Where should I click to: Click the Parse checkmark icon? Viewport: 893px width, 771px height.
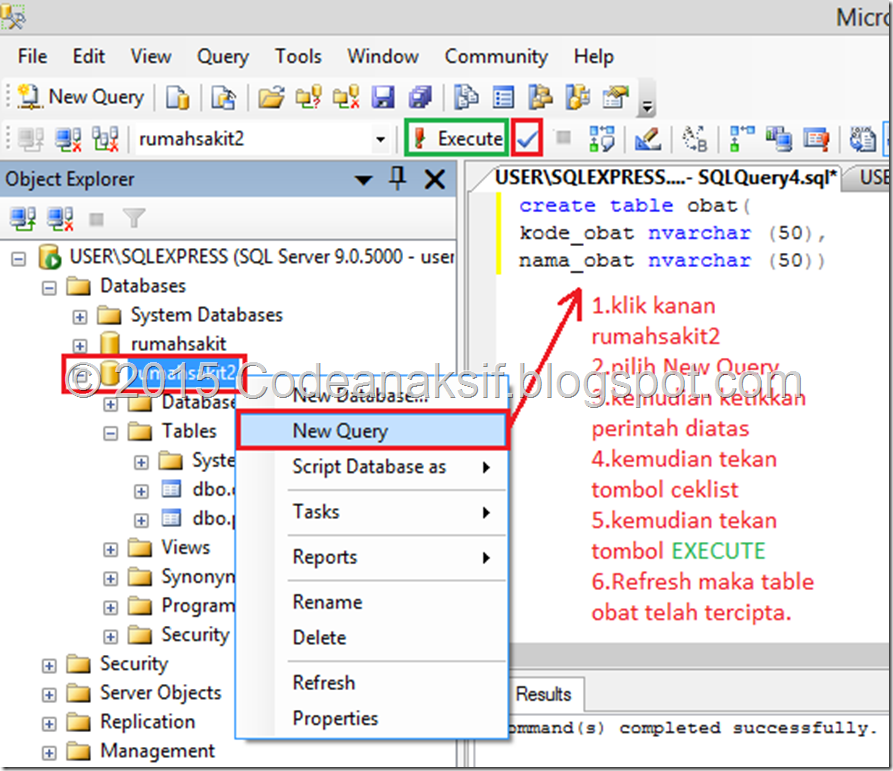coord(527,138)
